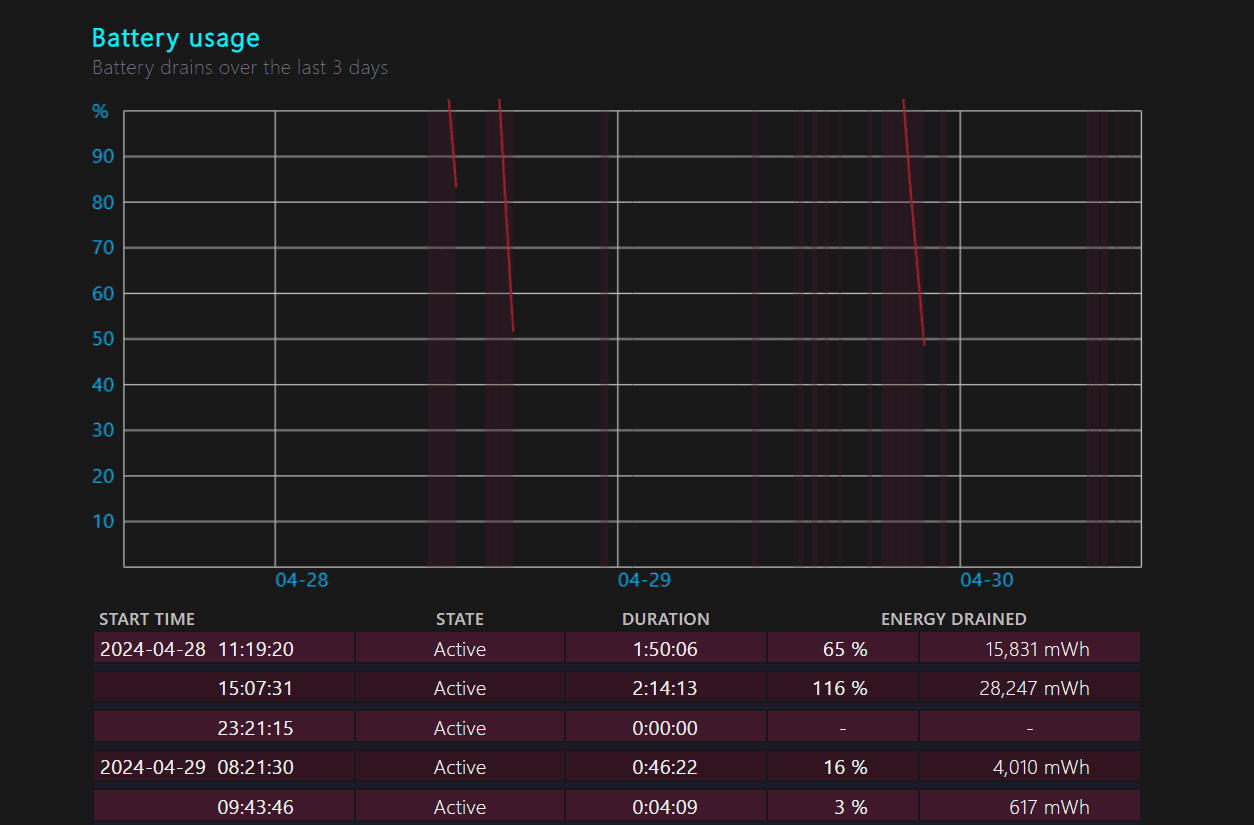Click the 90 label on percentage axis
The height and width of the screenshot is (825, 1254).
[103, 156]
